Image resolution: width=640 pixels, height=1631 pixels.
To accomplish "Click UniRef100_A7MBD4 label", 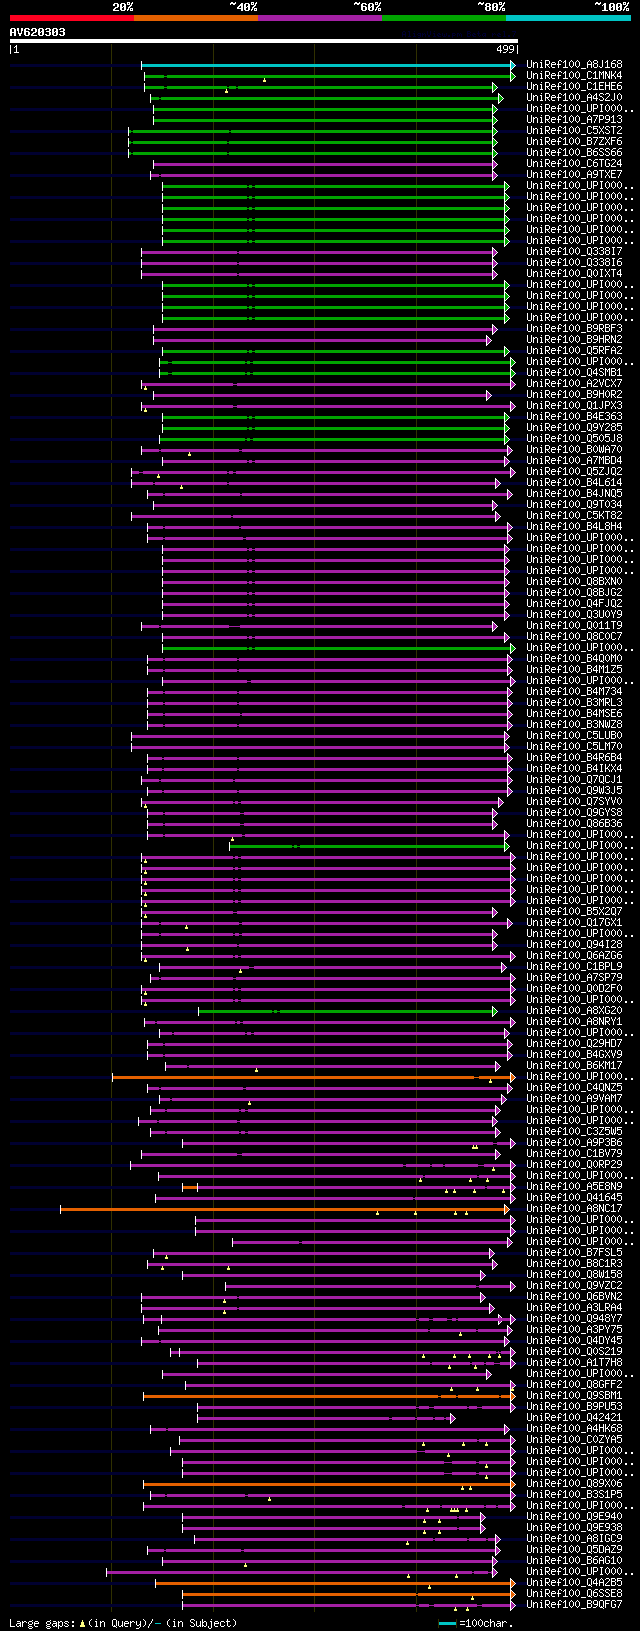I will (x=574, y=460).
